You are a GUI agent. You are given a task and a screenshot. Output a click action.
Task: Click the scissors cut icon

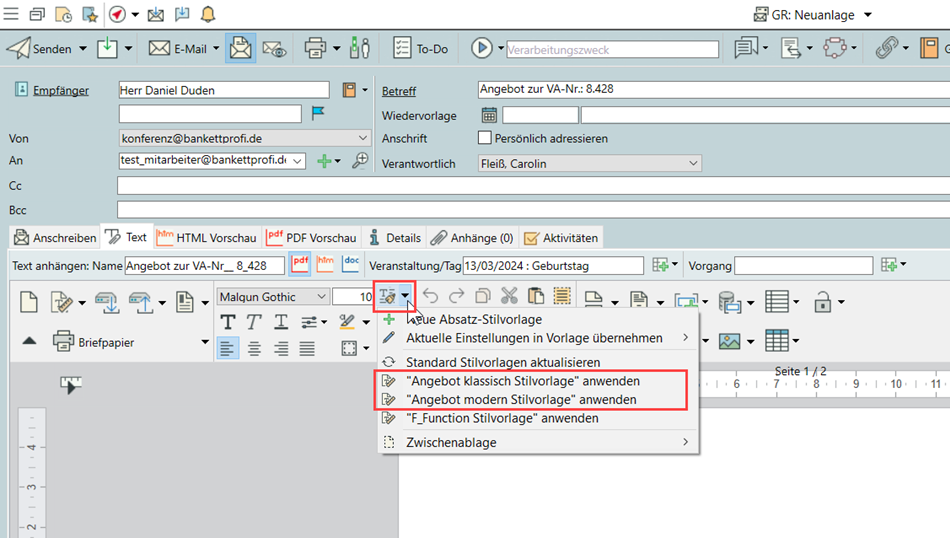(509, 296)
